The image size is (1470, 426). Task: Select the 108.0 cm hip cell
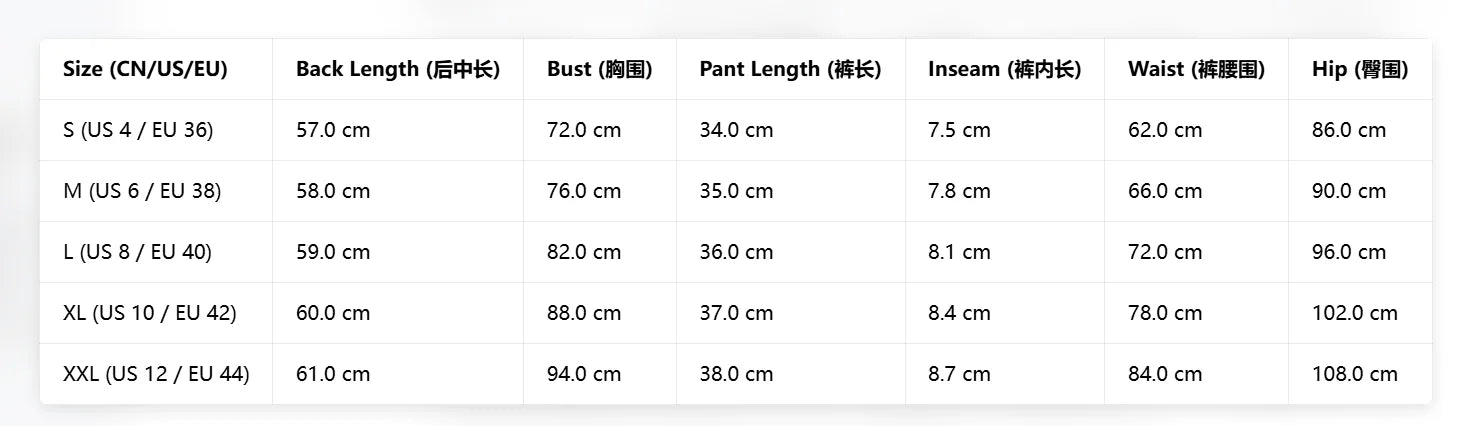click(1355, 374)
